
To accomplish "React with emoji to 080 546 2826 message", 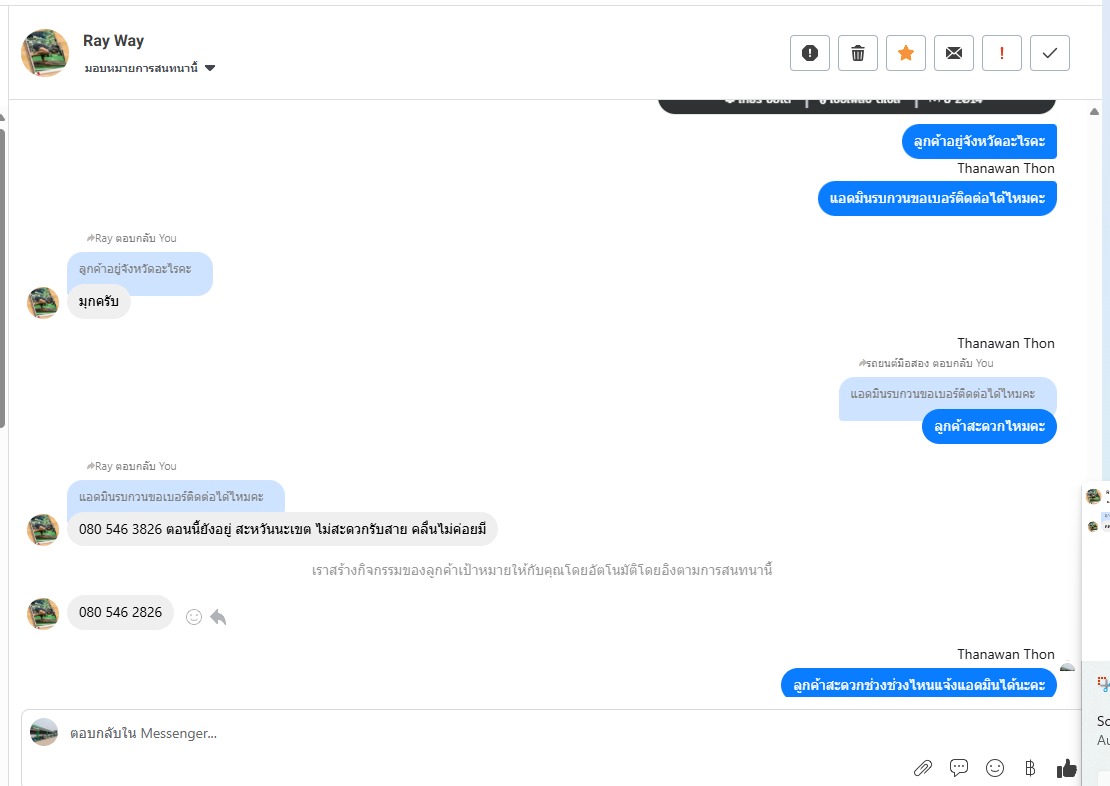I will [193, 617].
